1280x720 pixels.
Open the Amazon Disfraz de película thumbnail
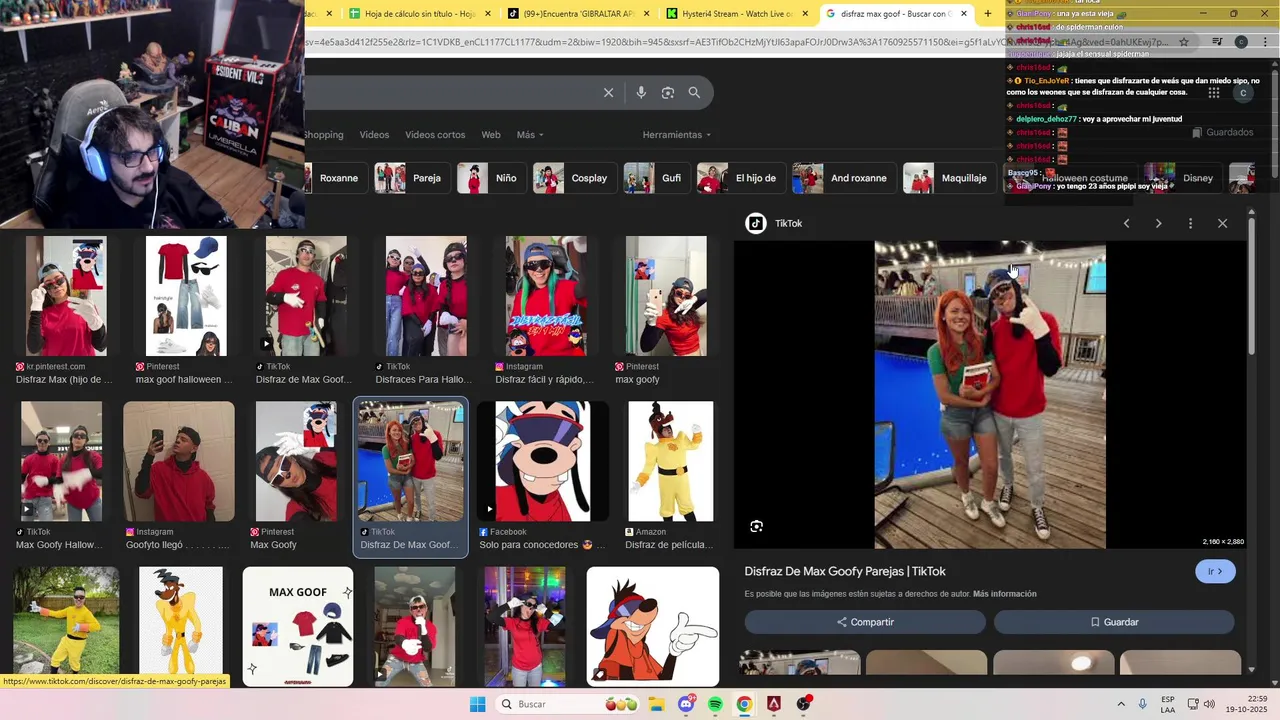click(x=671, y=461)
